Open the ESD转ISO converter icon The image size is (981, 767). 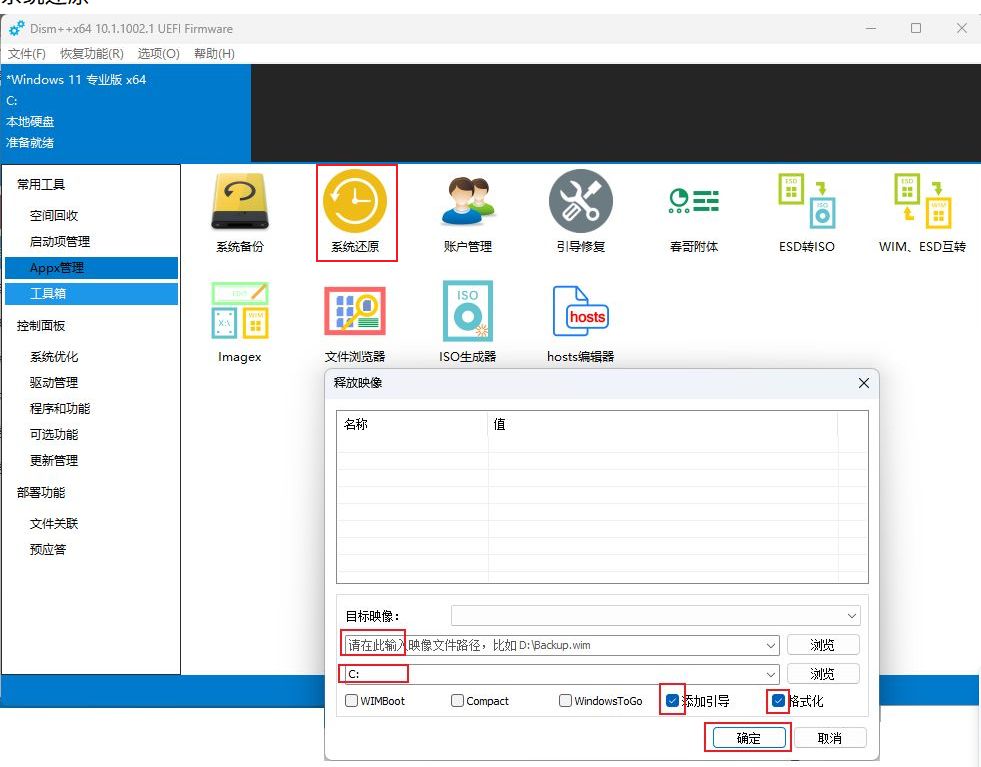pyautogui.click(x=806, y=201)
